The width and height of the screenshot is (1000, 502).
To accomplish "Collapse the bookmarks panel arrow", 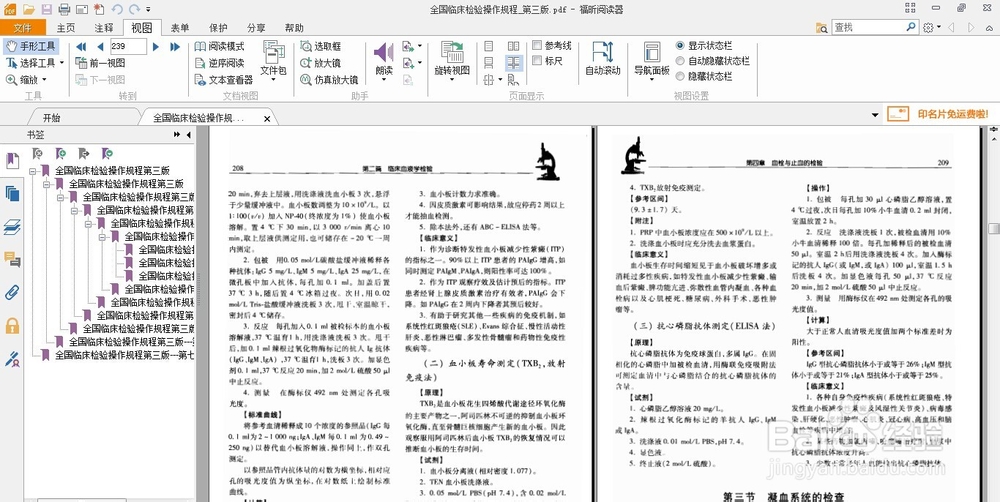I will click(x=188, y=135).
